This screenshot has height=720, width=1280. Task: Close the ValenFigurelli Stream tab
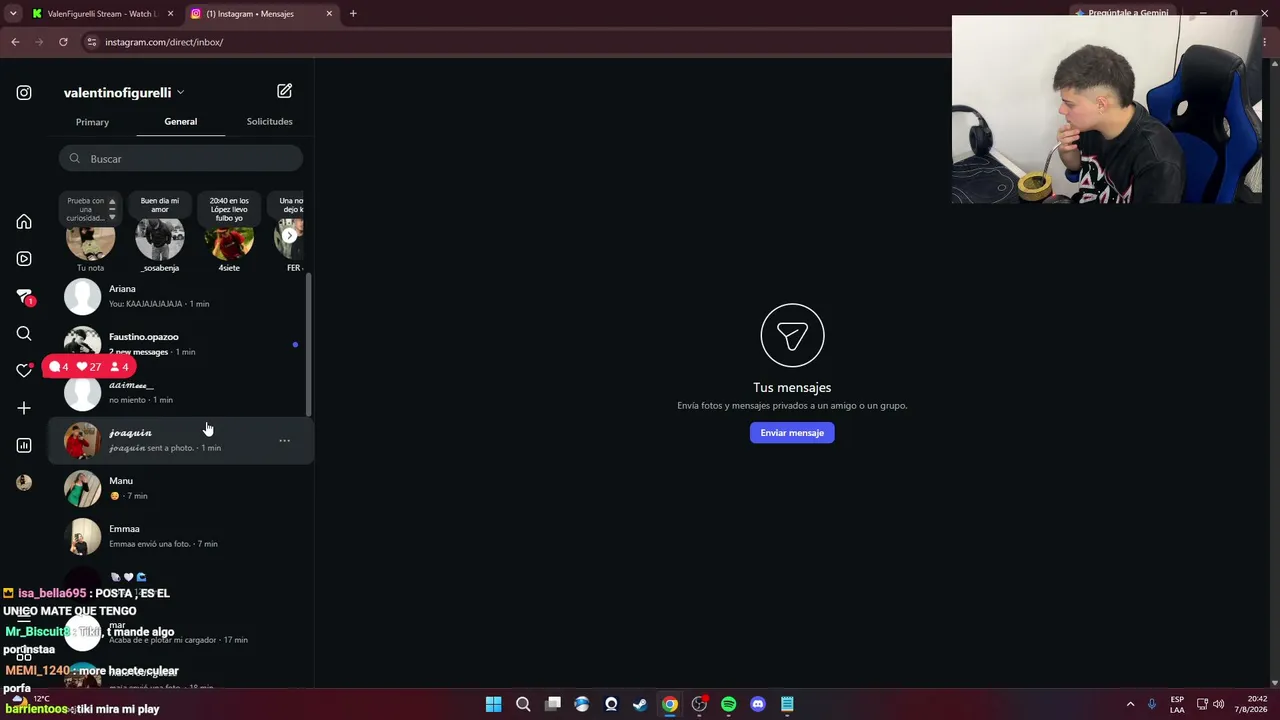point(170,14)
